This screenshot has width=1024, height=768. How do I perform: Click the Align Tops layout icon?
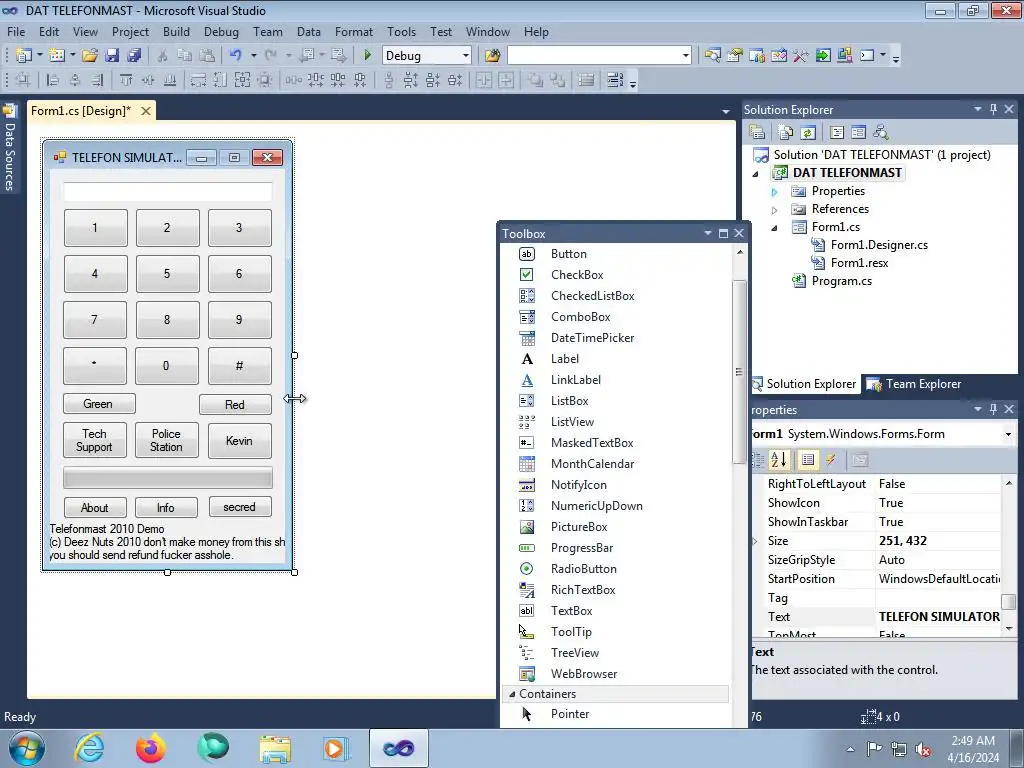point(126,80)
